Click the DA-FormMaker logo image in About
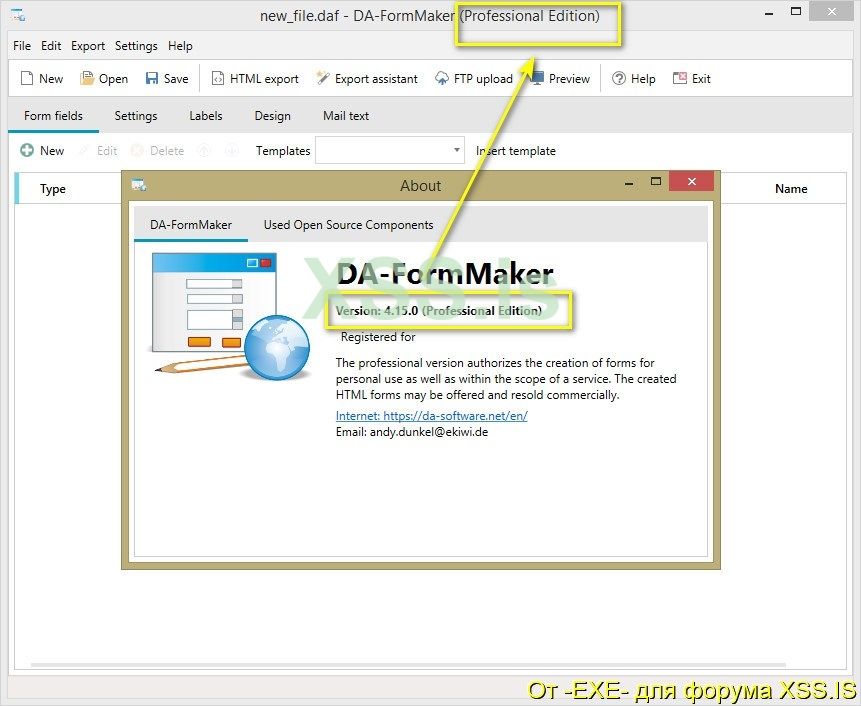 tap(231, 317)
